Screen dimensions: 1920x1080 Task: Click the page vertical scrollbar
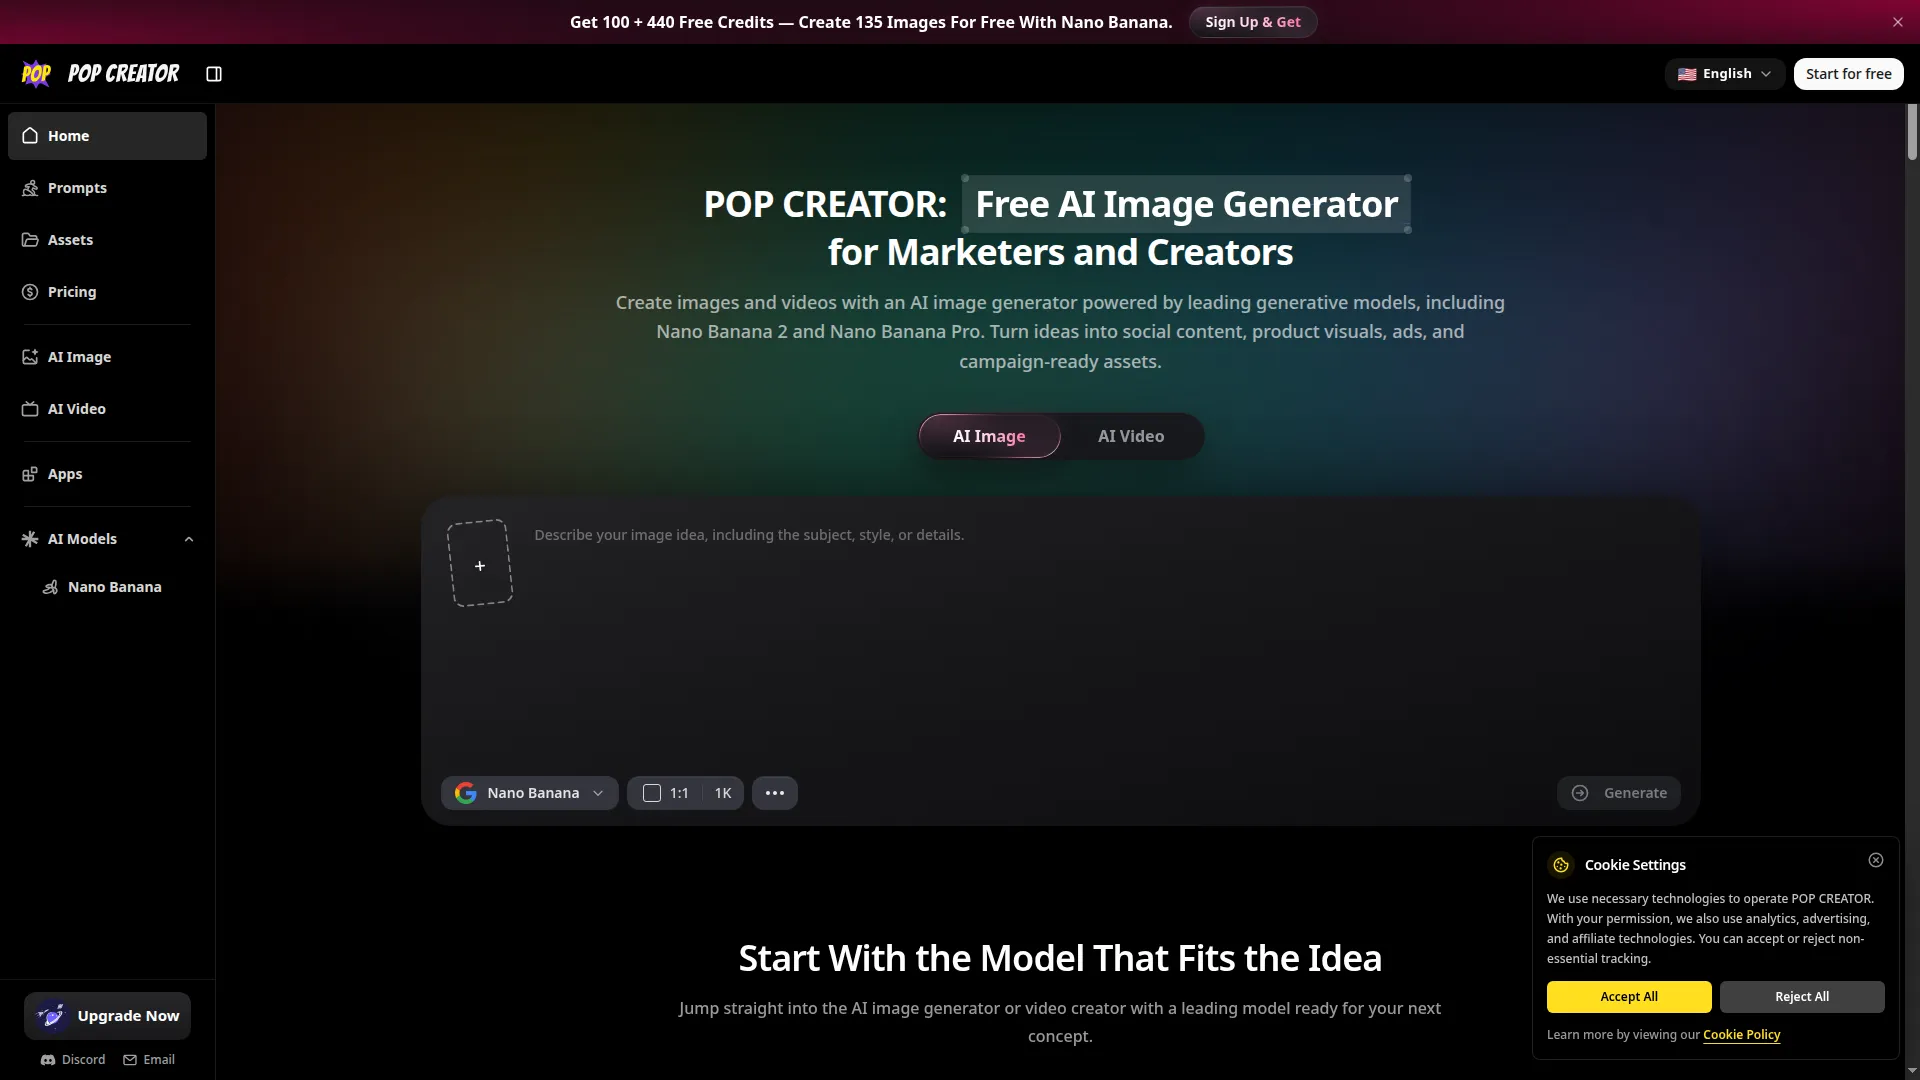click(x=1912, y=132)
